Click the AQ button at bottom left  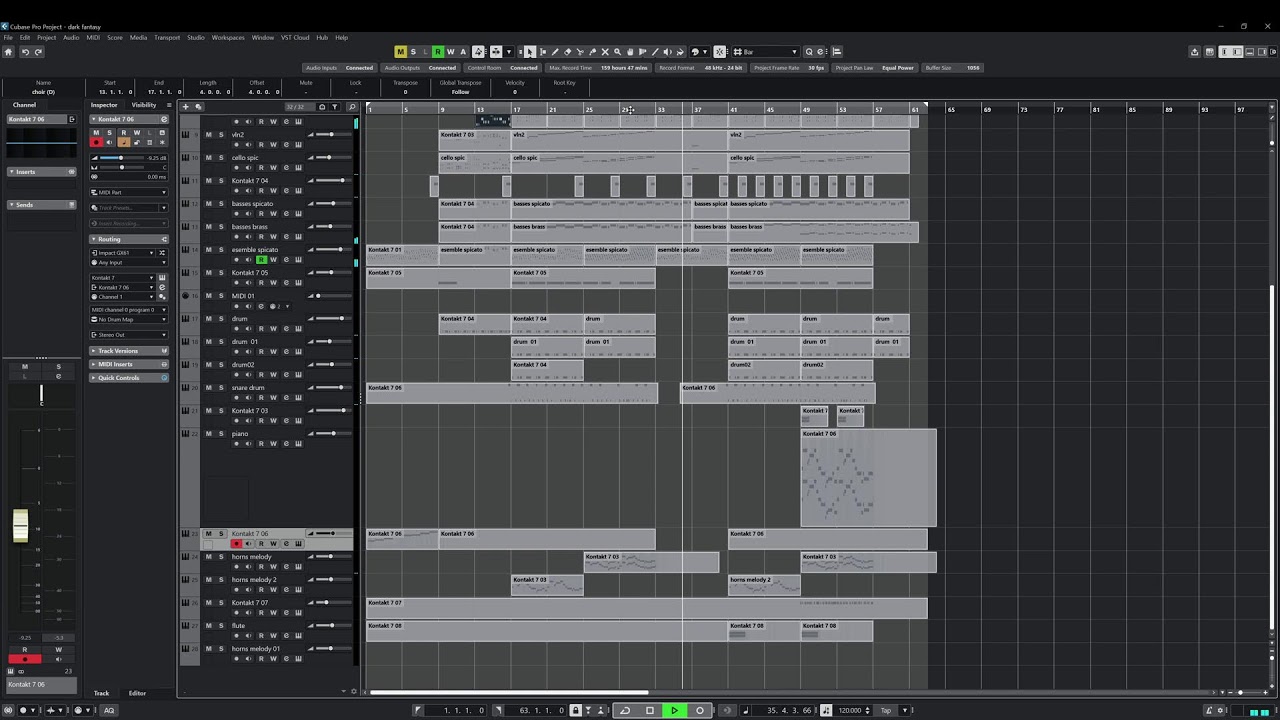(109, 710)
